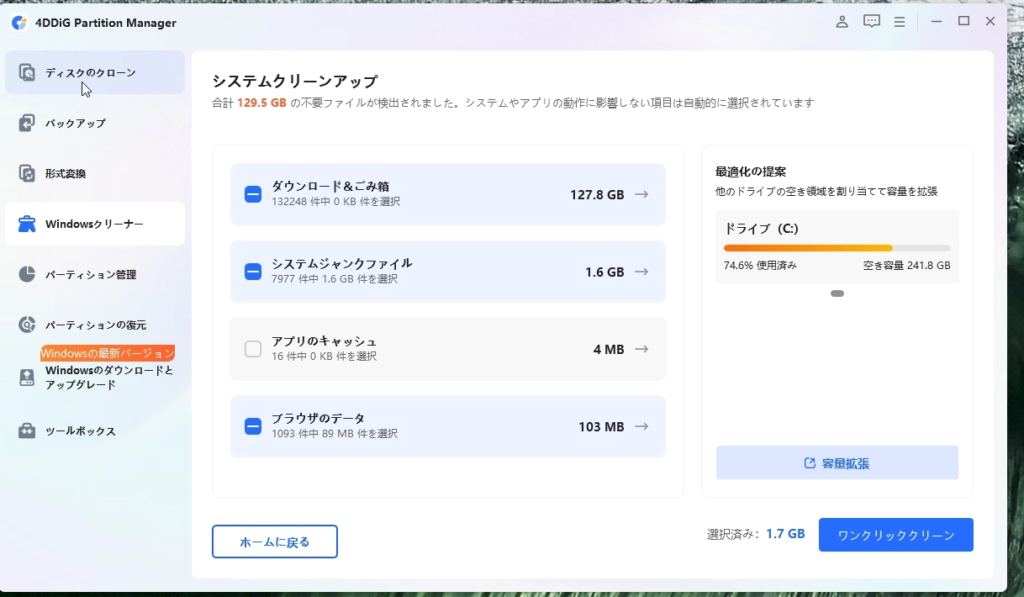Click the toolbox briefcase icon
Viewport: 1024px width, 597px height.
27,431
